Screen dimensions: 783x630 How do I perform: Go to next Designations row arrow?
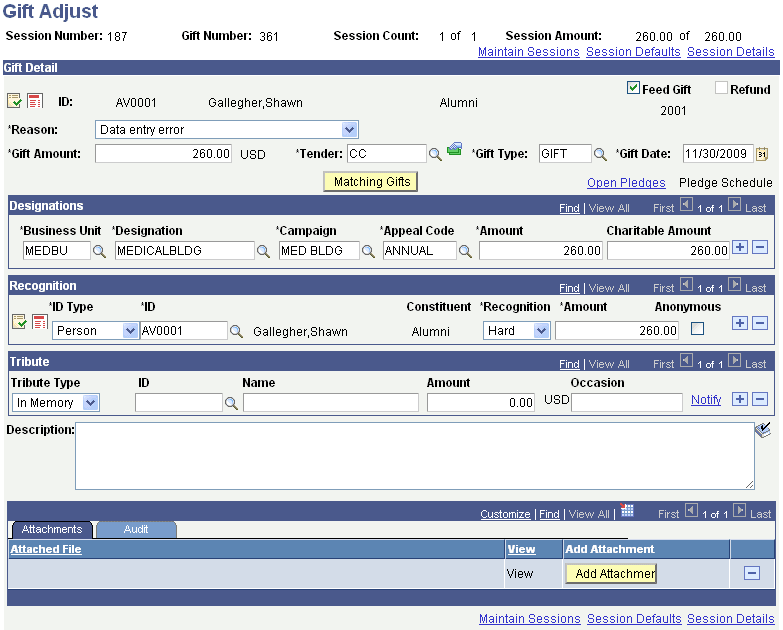coord(734,204)
